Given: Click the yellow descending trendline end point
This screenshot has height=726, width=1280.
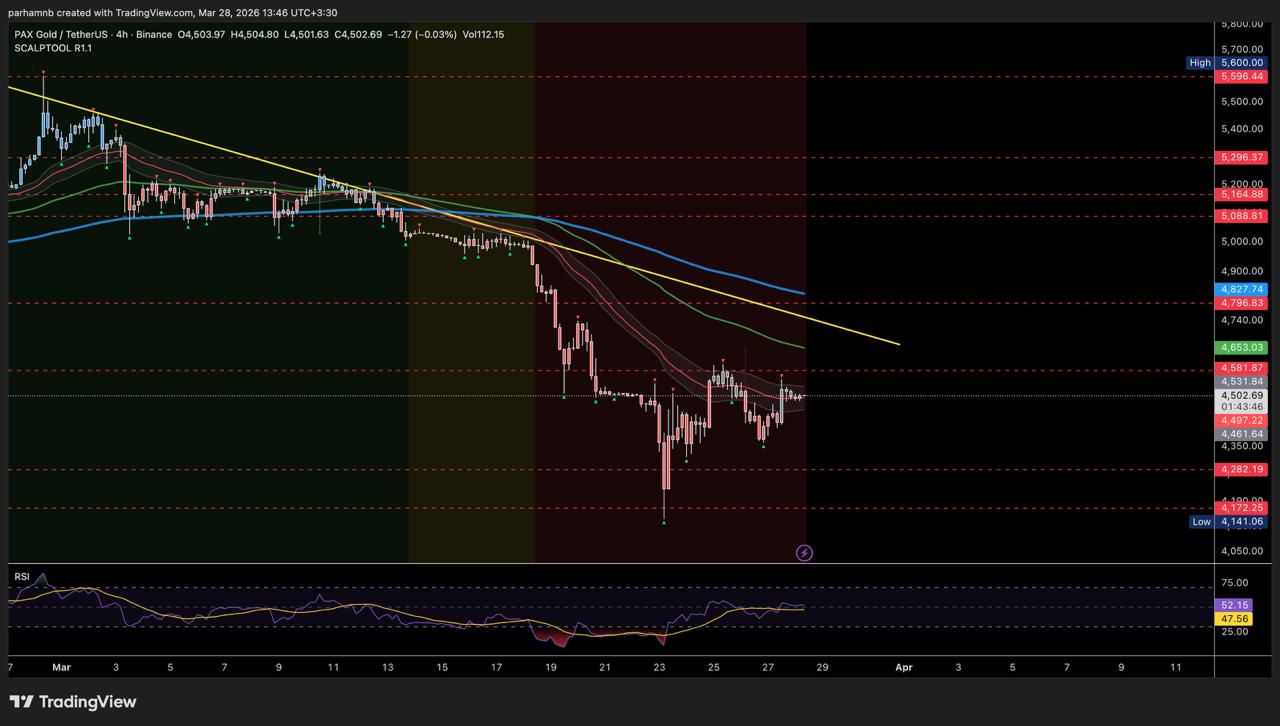Looking at the screenshot, I should [899, 344].
